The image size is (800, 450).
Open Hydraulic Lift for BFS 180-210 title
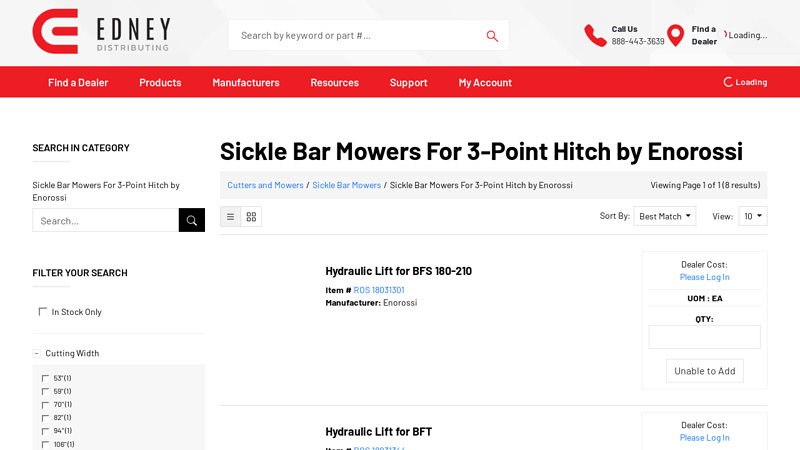(398, 271)
